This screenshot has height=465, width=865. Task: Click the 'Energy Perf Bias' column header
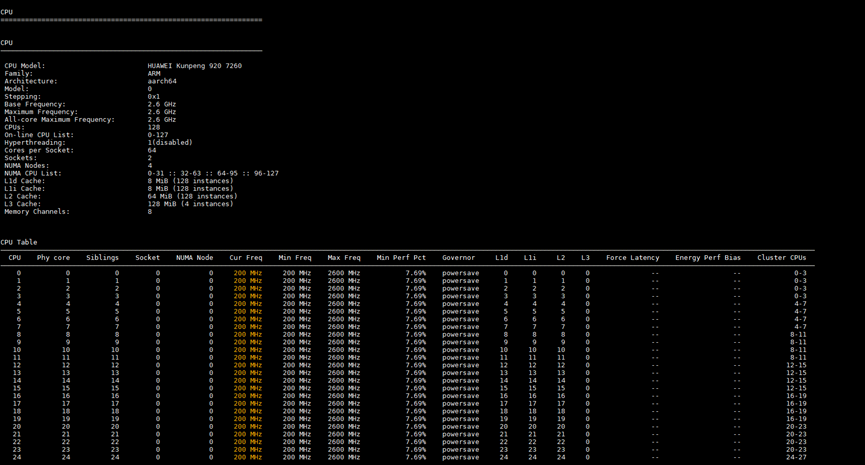[x=708, y=258]
